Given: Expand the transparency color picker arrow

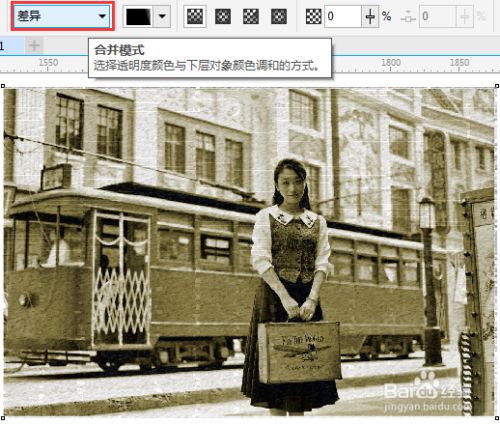Looking at the screenshot, I should [162, 16].
